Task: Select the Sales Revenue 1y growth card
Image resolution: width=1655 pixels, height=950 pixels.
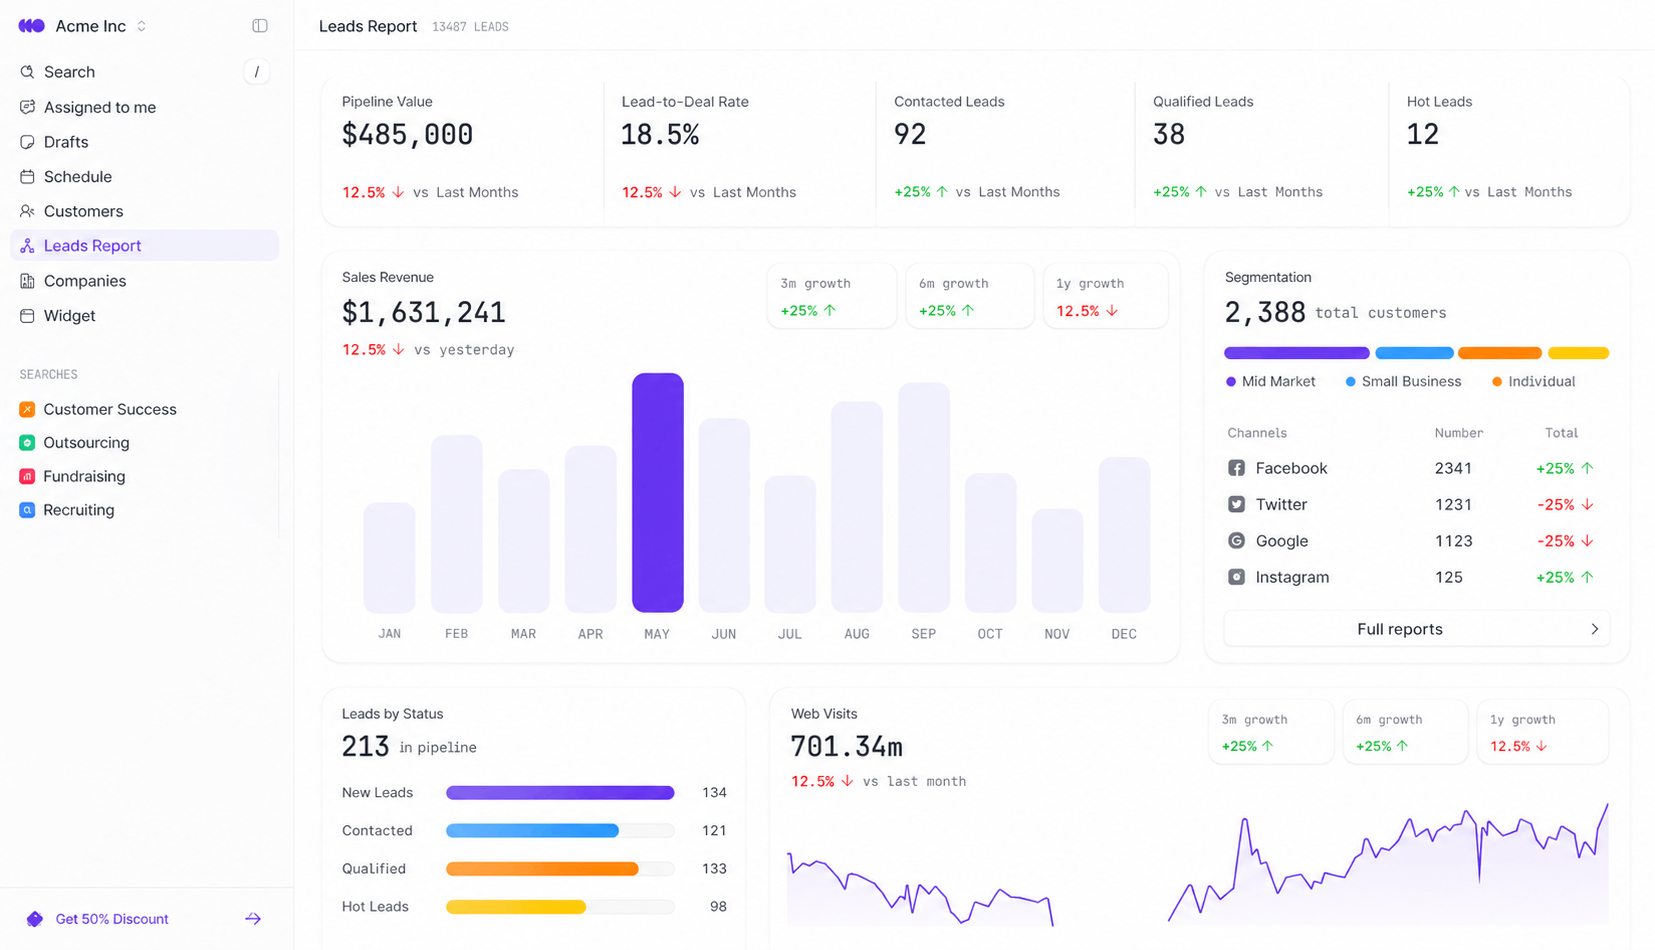Action: coord(1106,296)
